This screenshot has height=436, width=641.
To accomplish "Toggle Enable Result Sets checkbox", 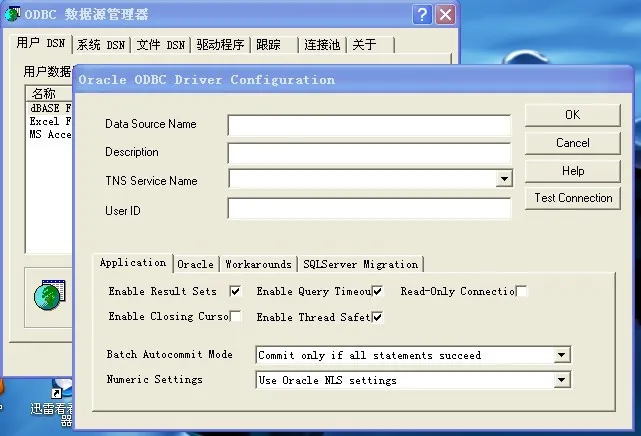I will pos(235,291).
